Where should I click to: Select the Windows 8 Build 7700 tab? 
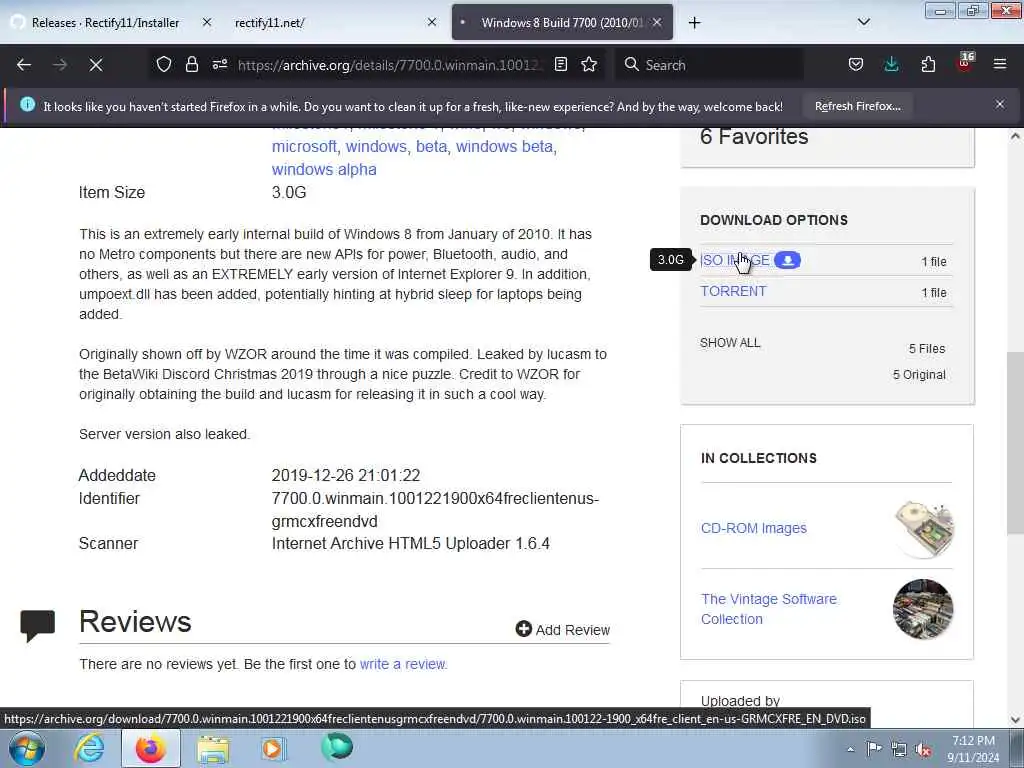[562, 22]
